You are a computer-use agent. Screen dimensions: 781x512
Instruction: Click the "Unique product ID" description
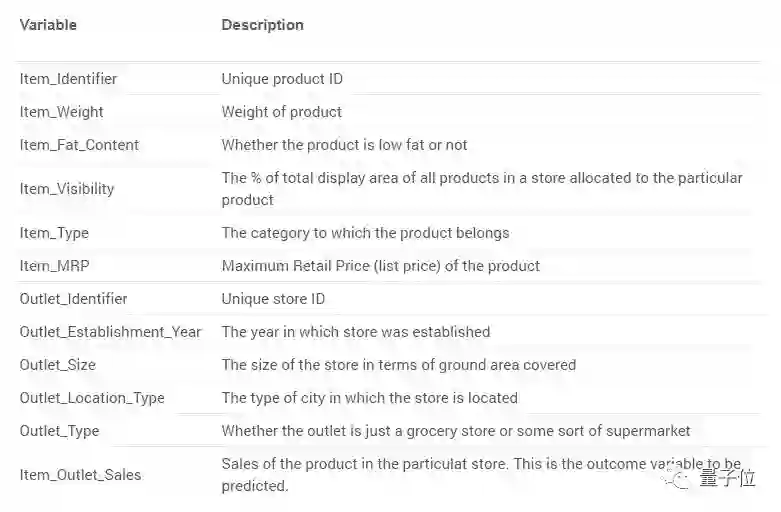(x=282, y=78)
